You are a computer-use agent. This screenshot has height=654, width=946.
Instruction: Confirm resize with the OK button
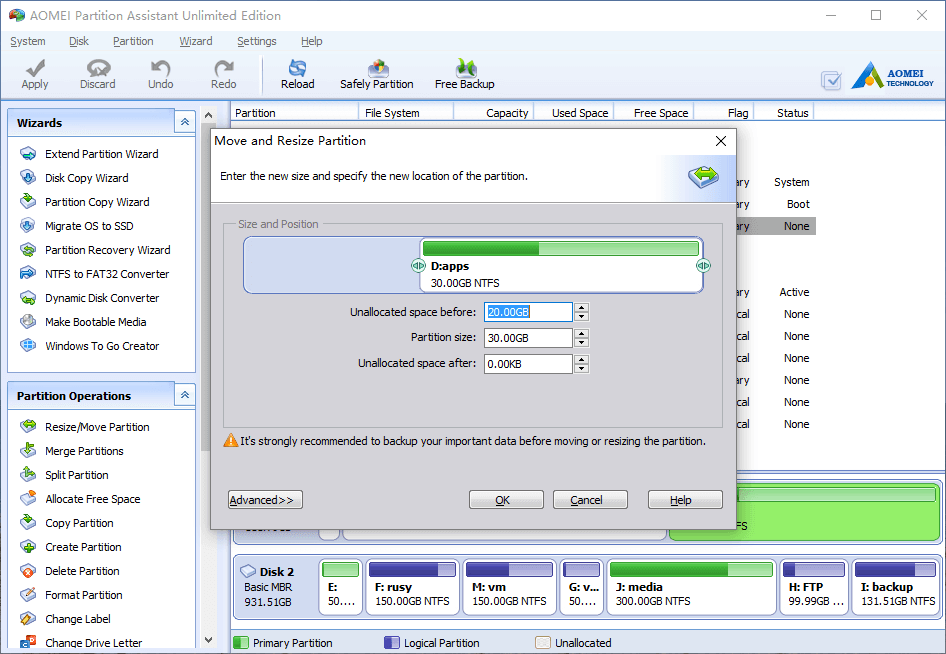[x=506, y=500]
